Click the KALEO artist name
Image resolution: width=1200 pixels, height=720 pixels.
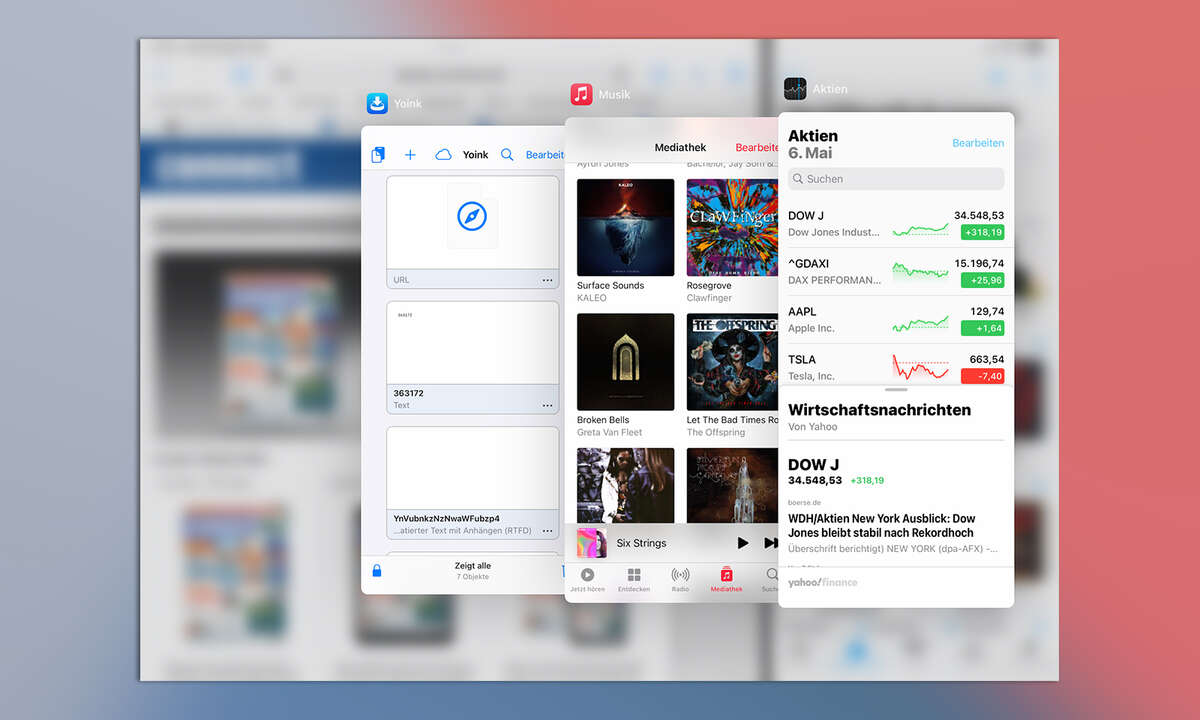tap(592, 298)
